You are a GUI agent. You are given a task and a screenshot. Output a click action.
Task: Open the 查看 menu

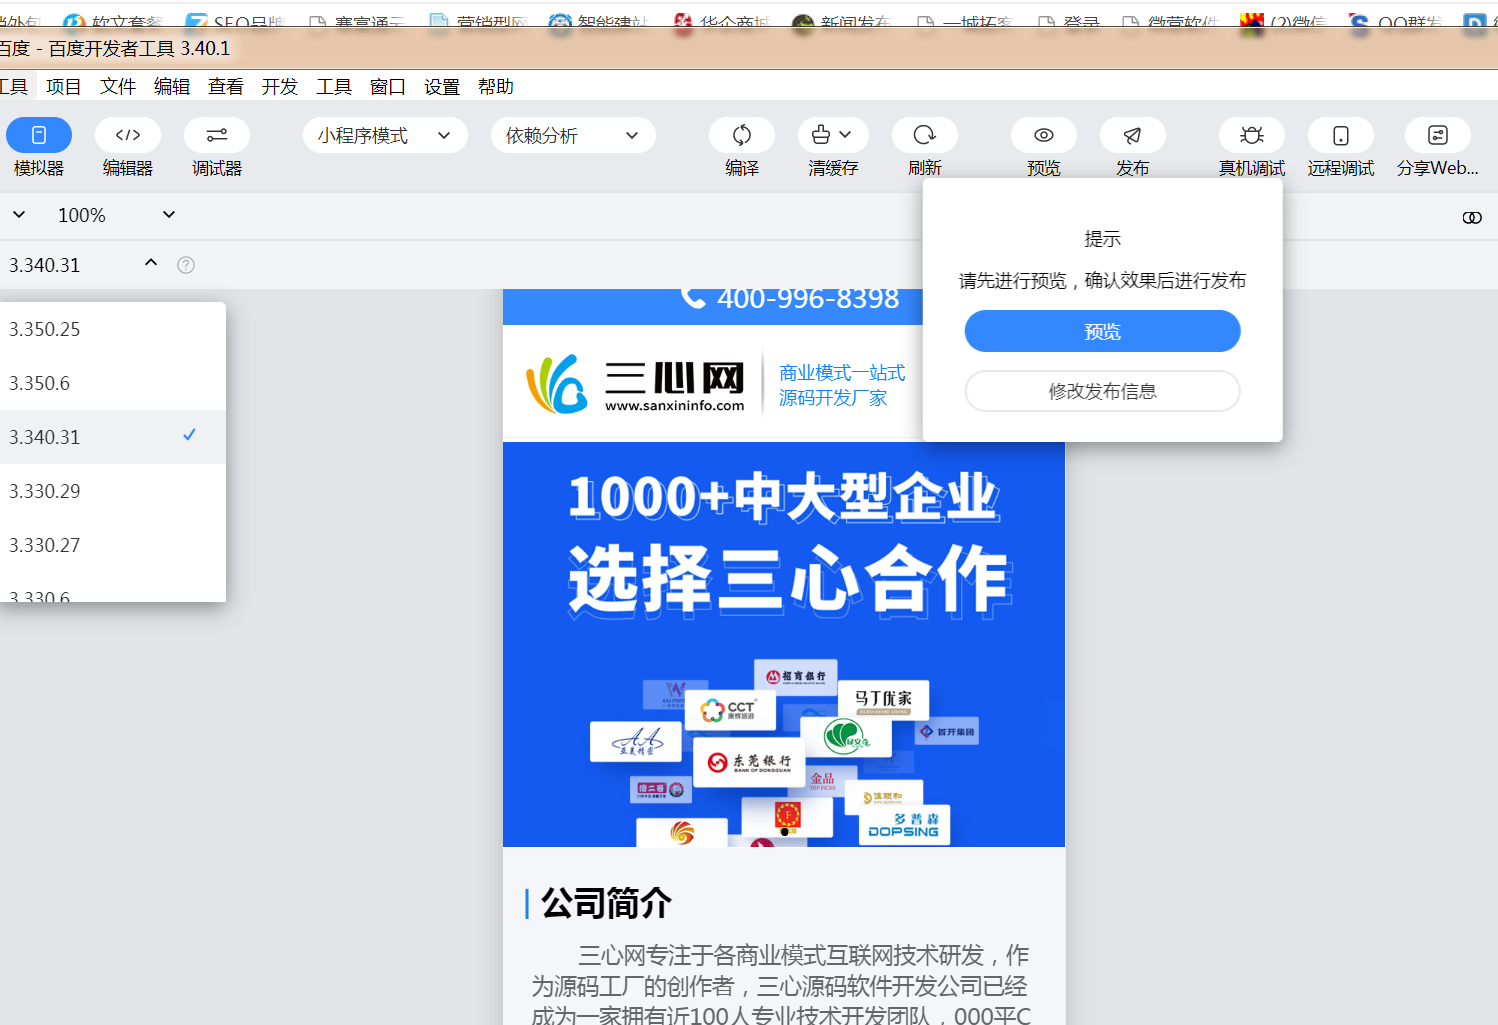tap(226, 87)
